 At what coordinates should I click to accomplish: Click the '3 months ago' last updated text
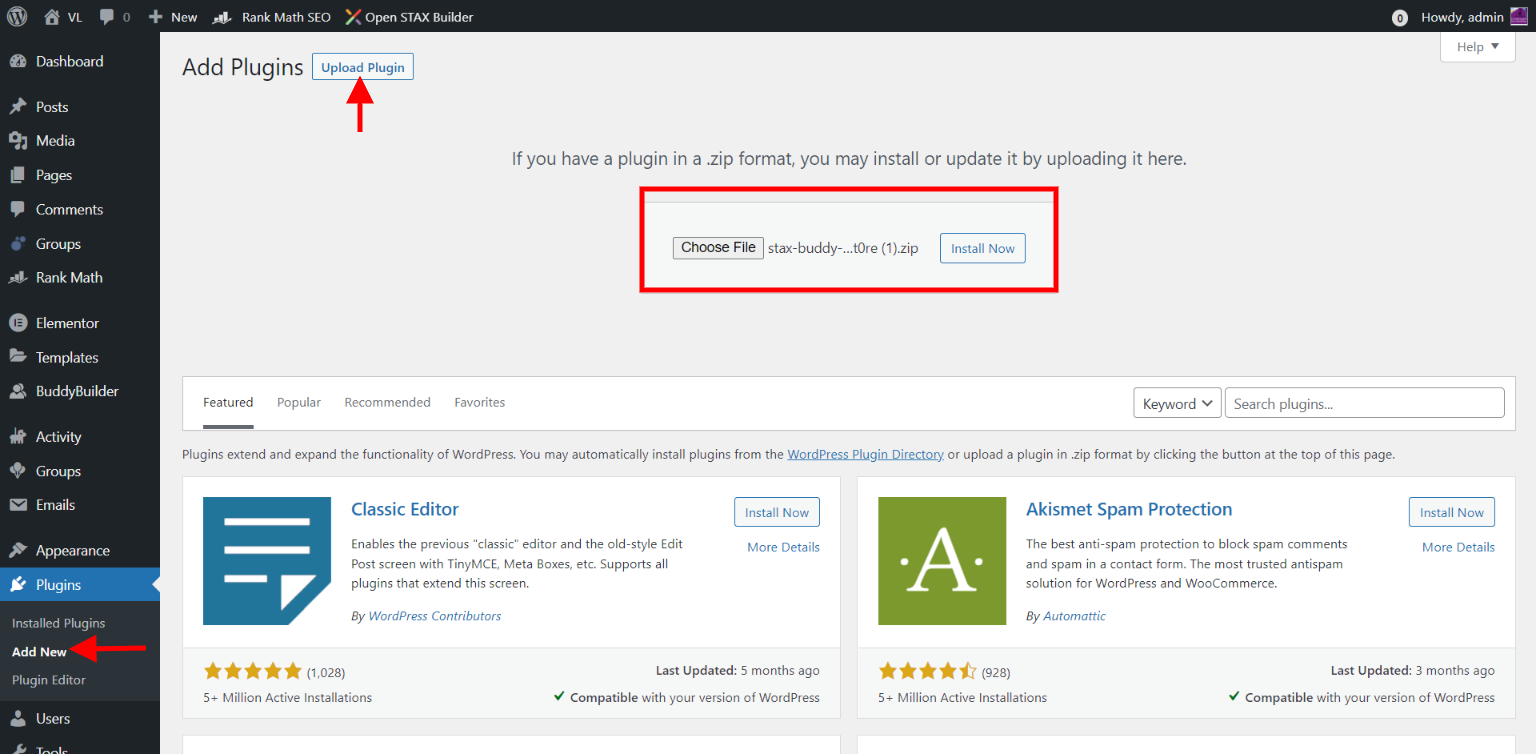(1455, 671)
